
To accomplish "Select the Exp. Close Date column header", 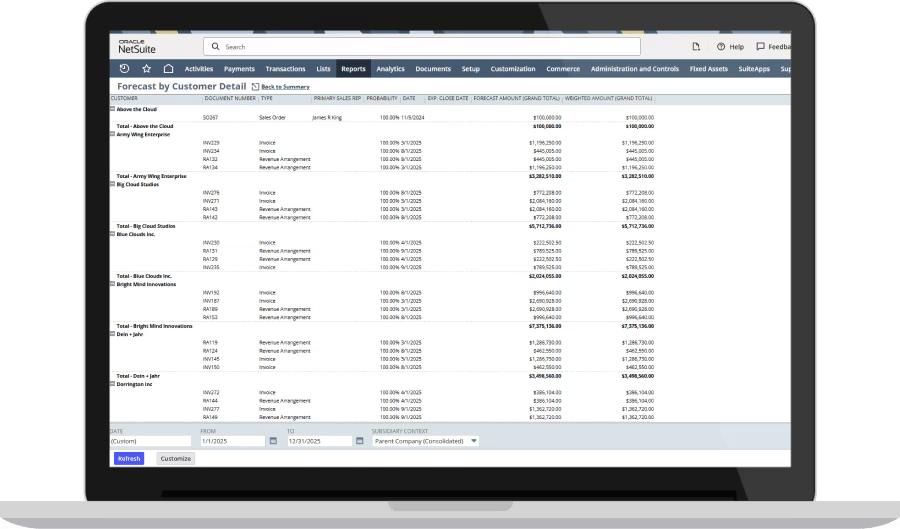I will [448, 99].
